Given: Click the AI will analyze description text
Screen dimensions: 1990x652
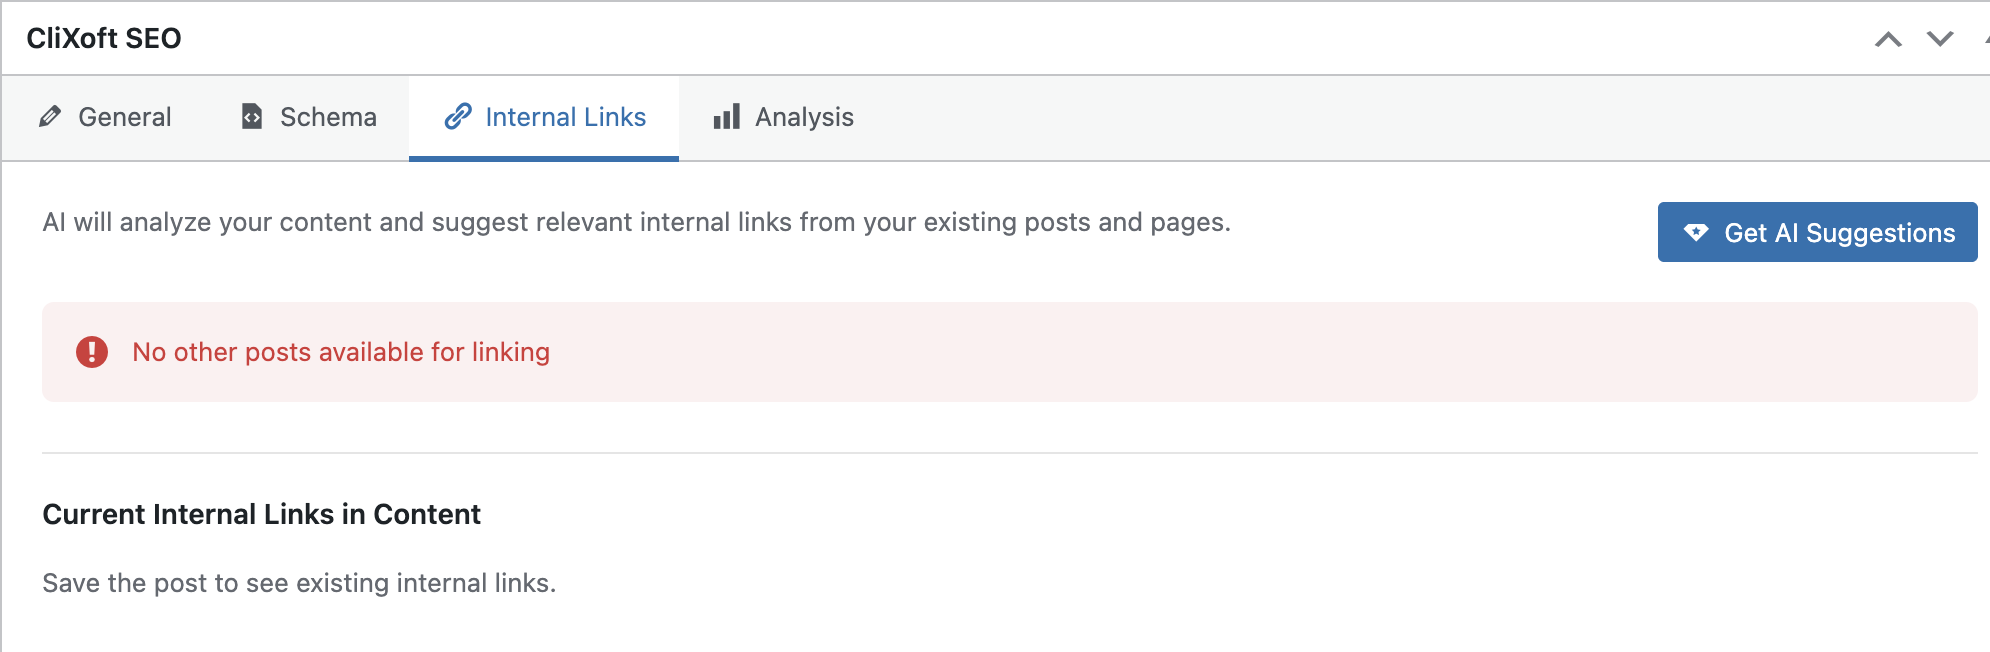Looking at the screenshot, I should coord(636,222).
